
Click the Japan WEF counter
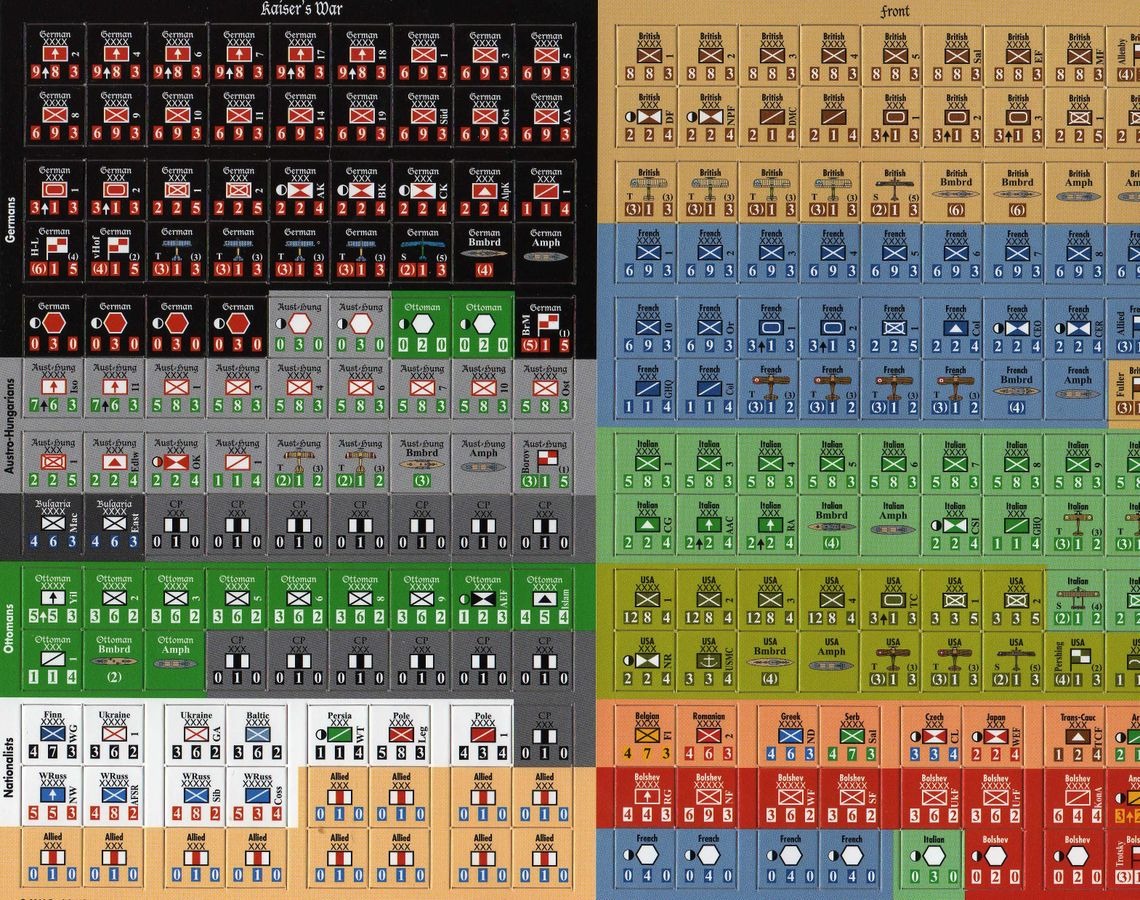995,735
